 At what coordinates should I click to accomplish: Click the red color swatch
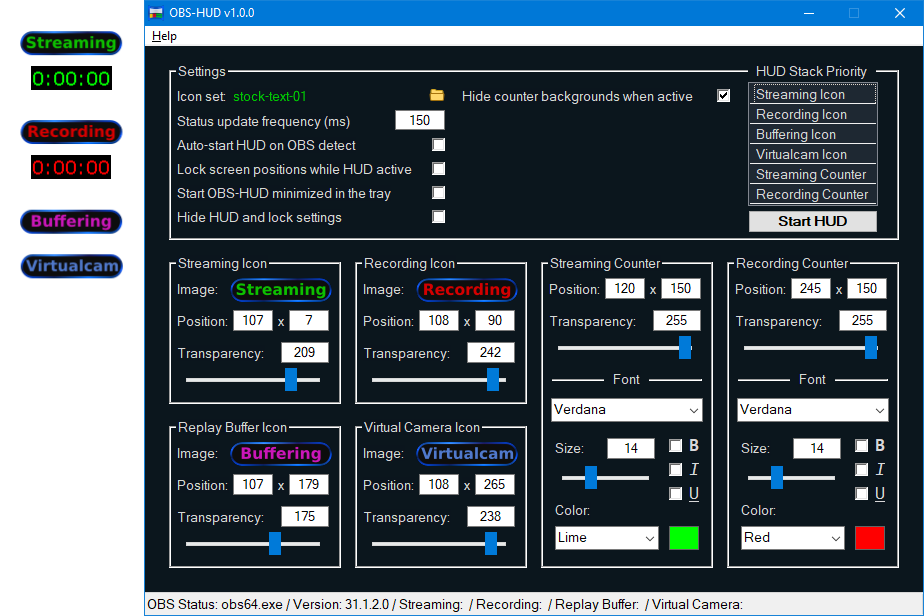pyautogui.click(x=870, y=538)
